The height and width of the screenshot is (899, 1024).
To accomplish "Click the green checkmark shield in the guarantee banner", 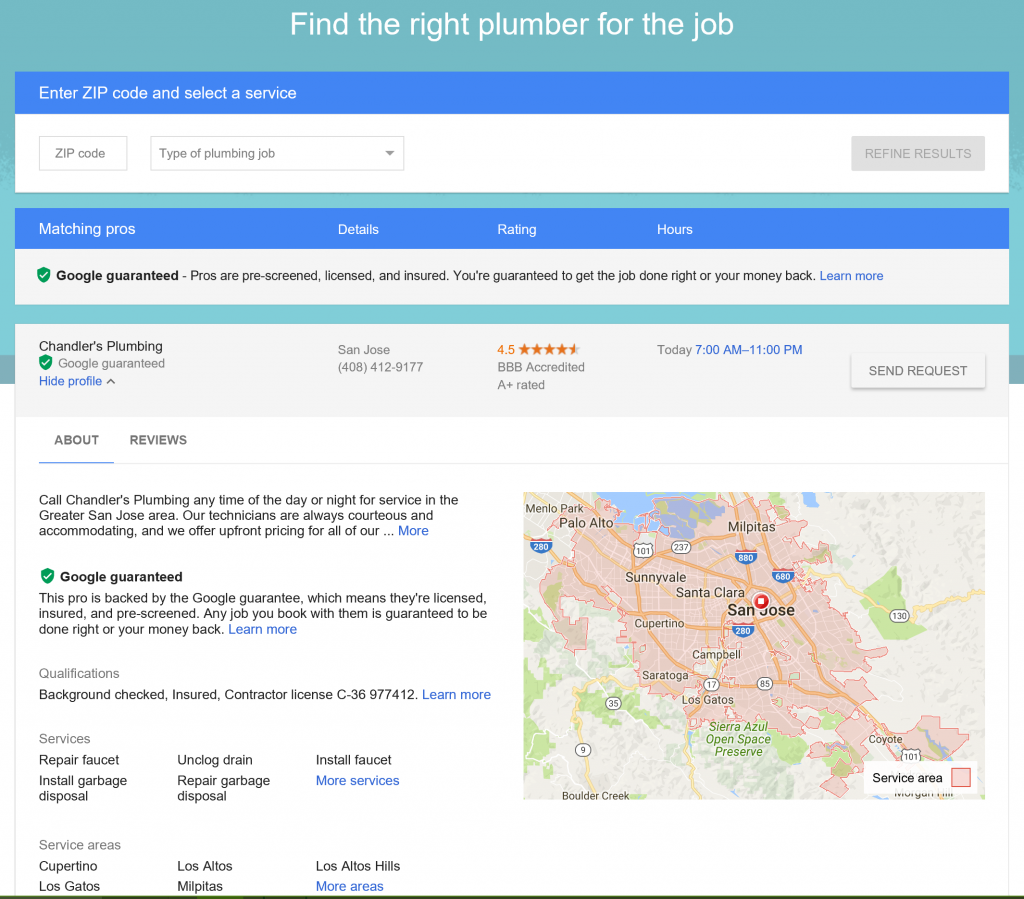I will click(x=43, y=274).
